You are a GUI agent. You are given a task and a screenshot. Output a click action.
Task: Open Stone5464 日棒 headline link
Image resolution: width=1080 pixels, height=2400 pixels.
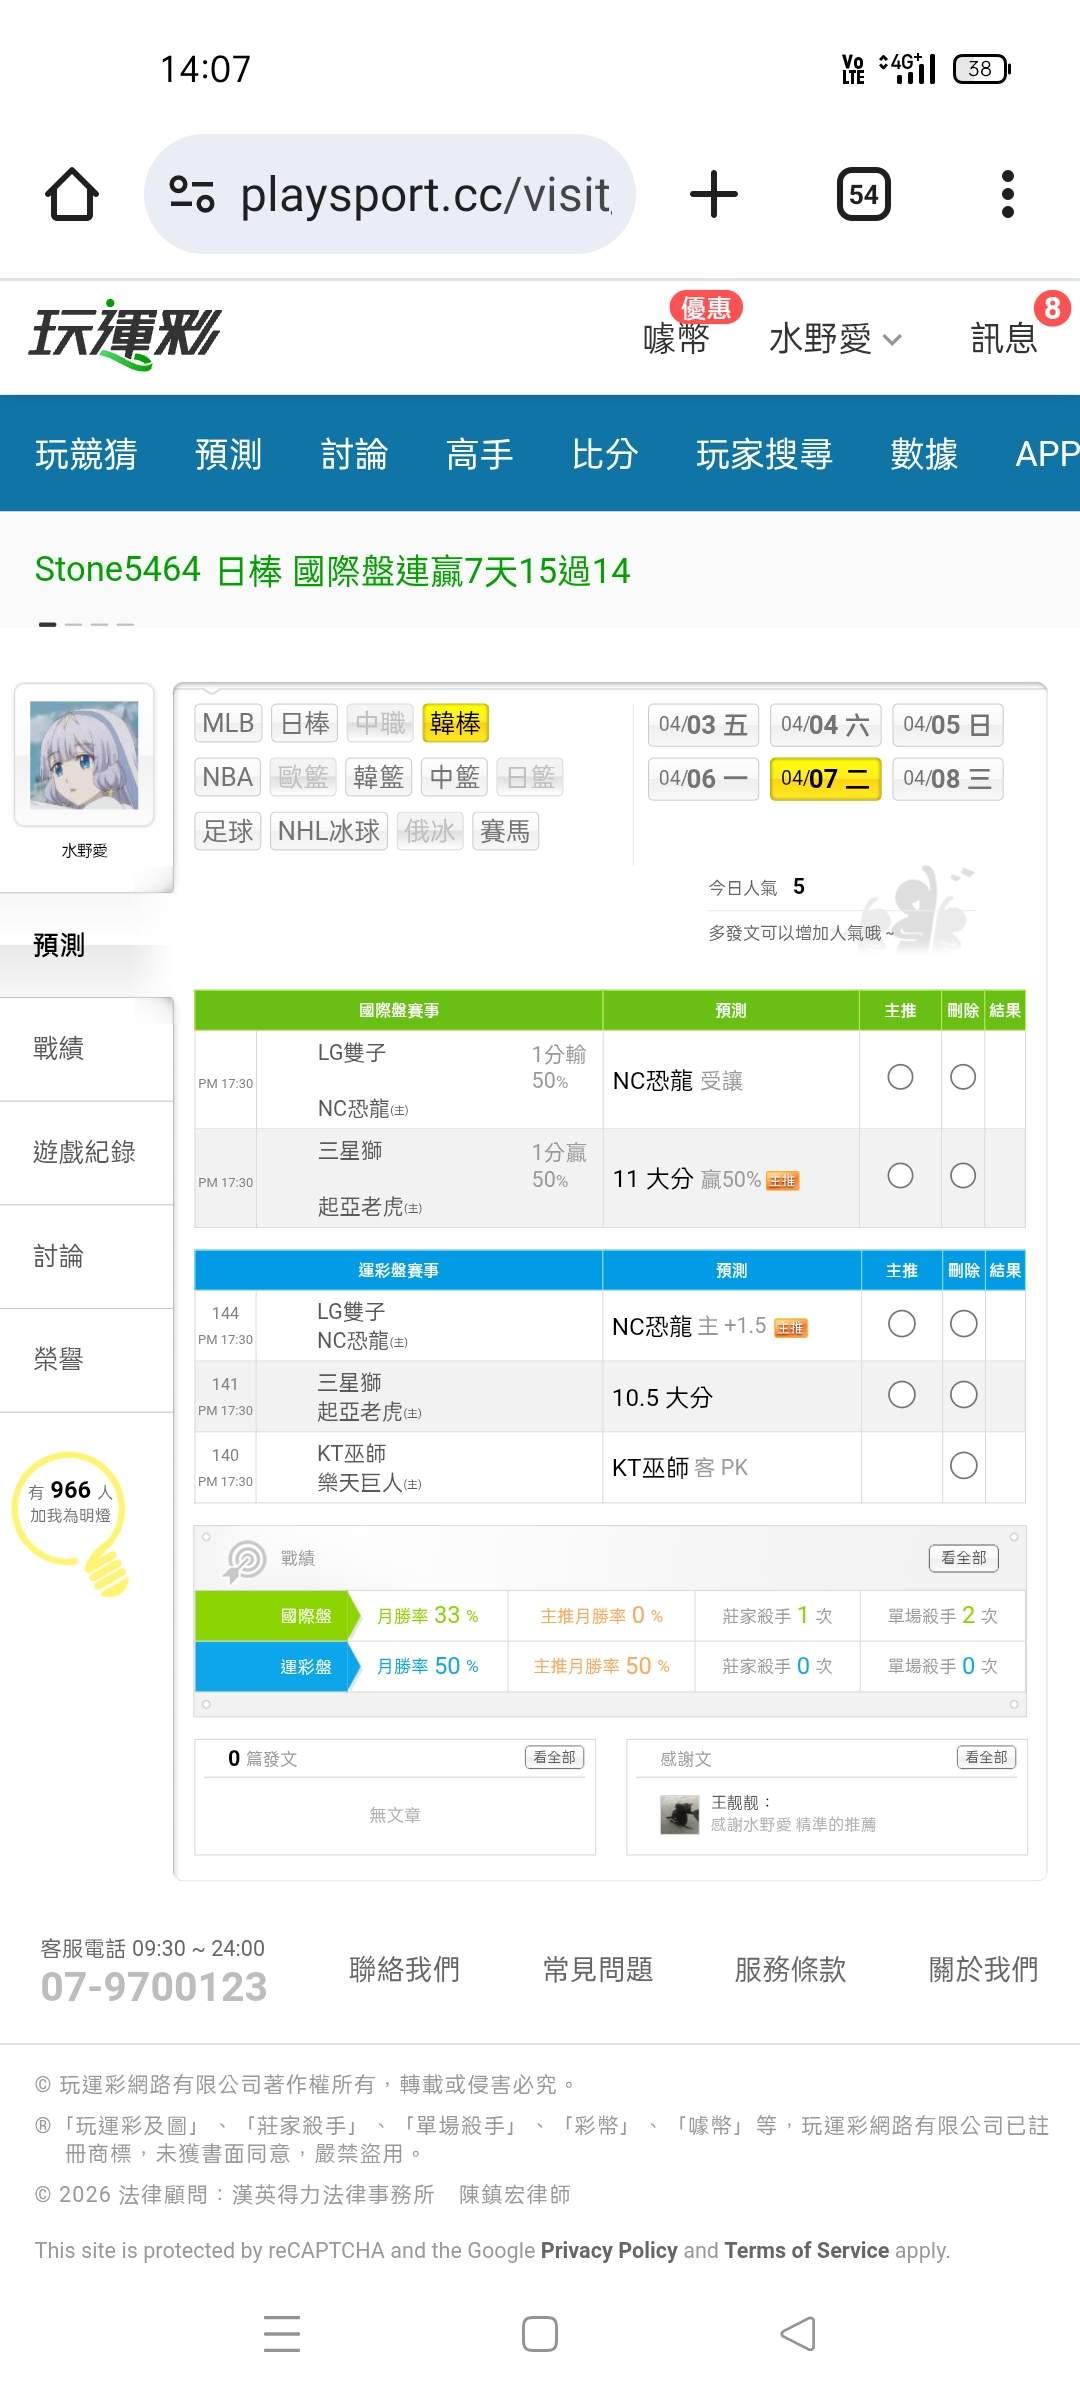332,570
